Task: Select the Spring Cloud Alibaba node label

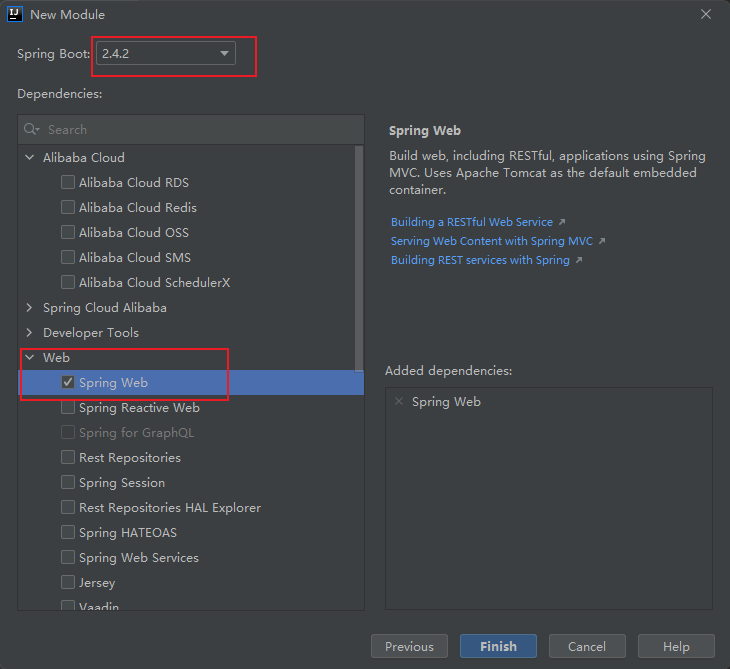Action: click(105, 308)
